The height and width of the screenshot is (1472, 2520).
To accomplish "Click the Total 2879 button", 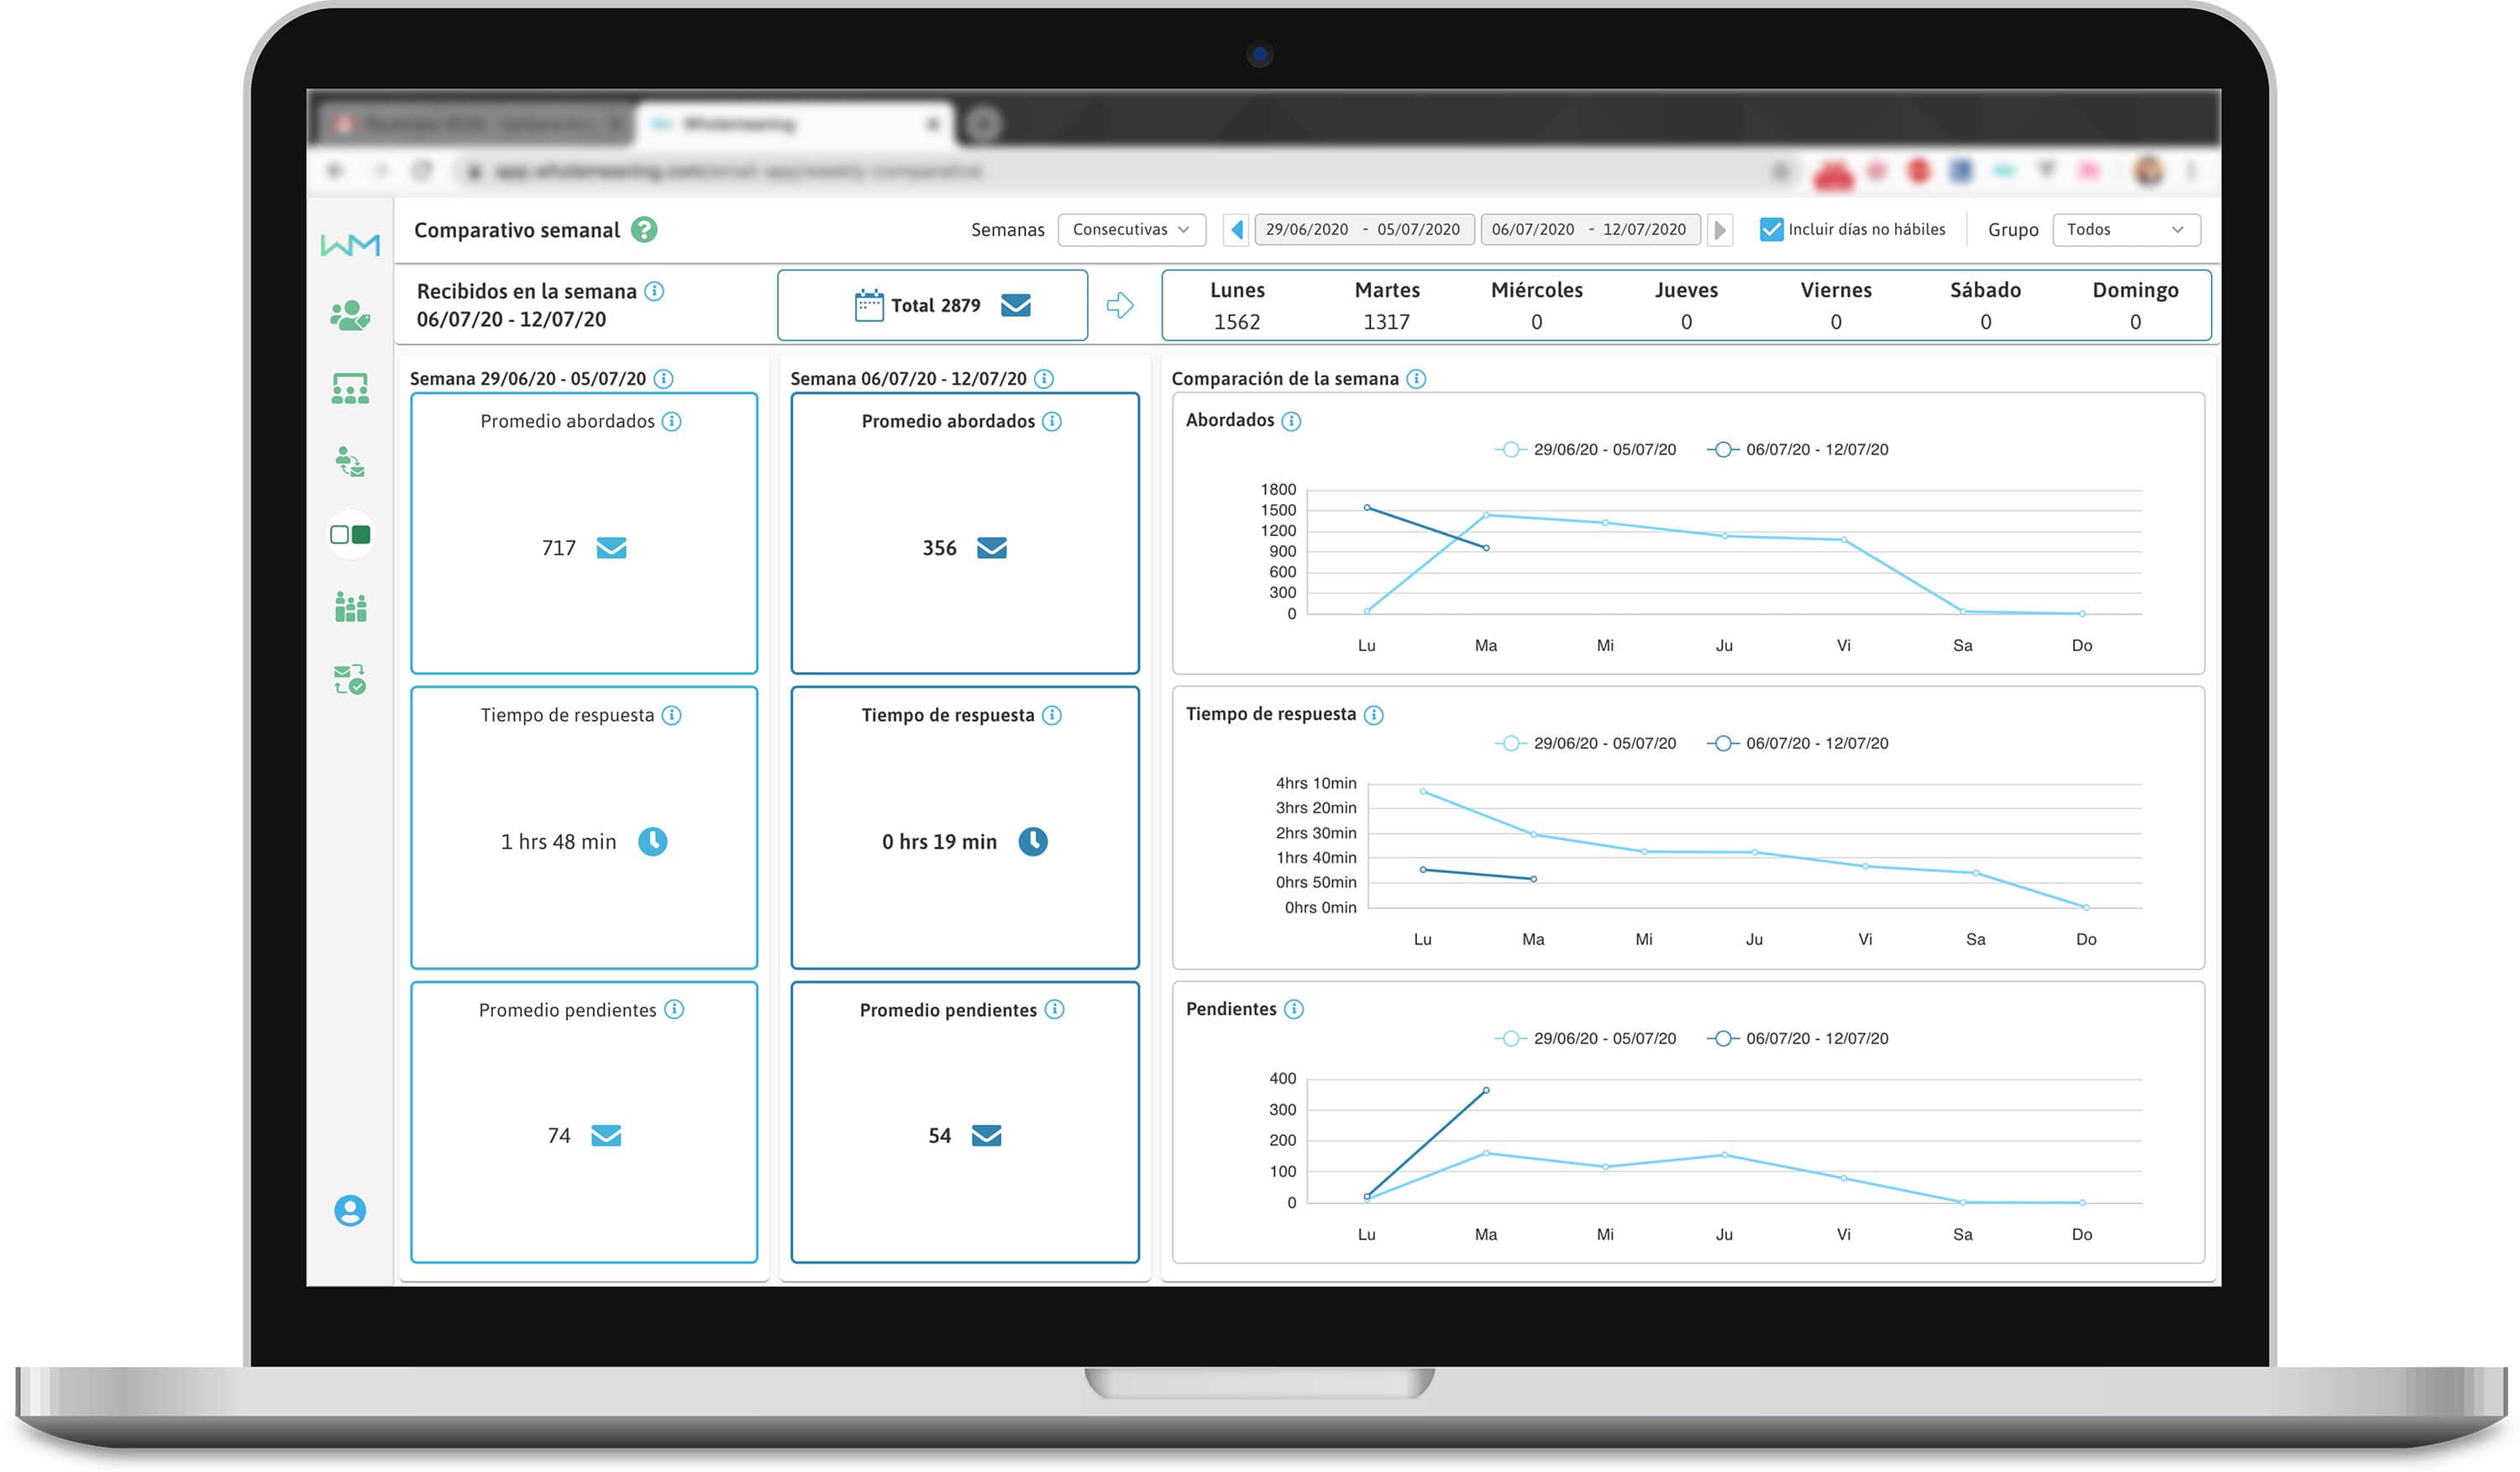I will click(x=932, y=306).
